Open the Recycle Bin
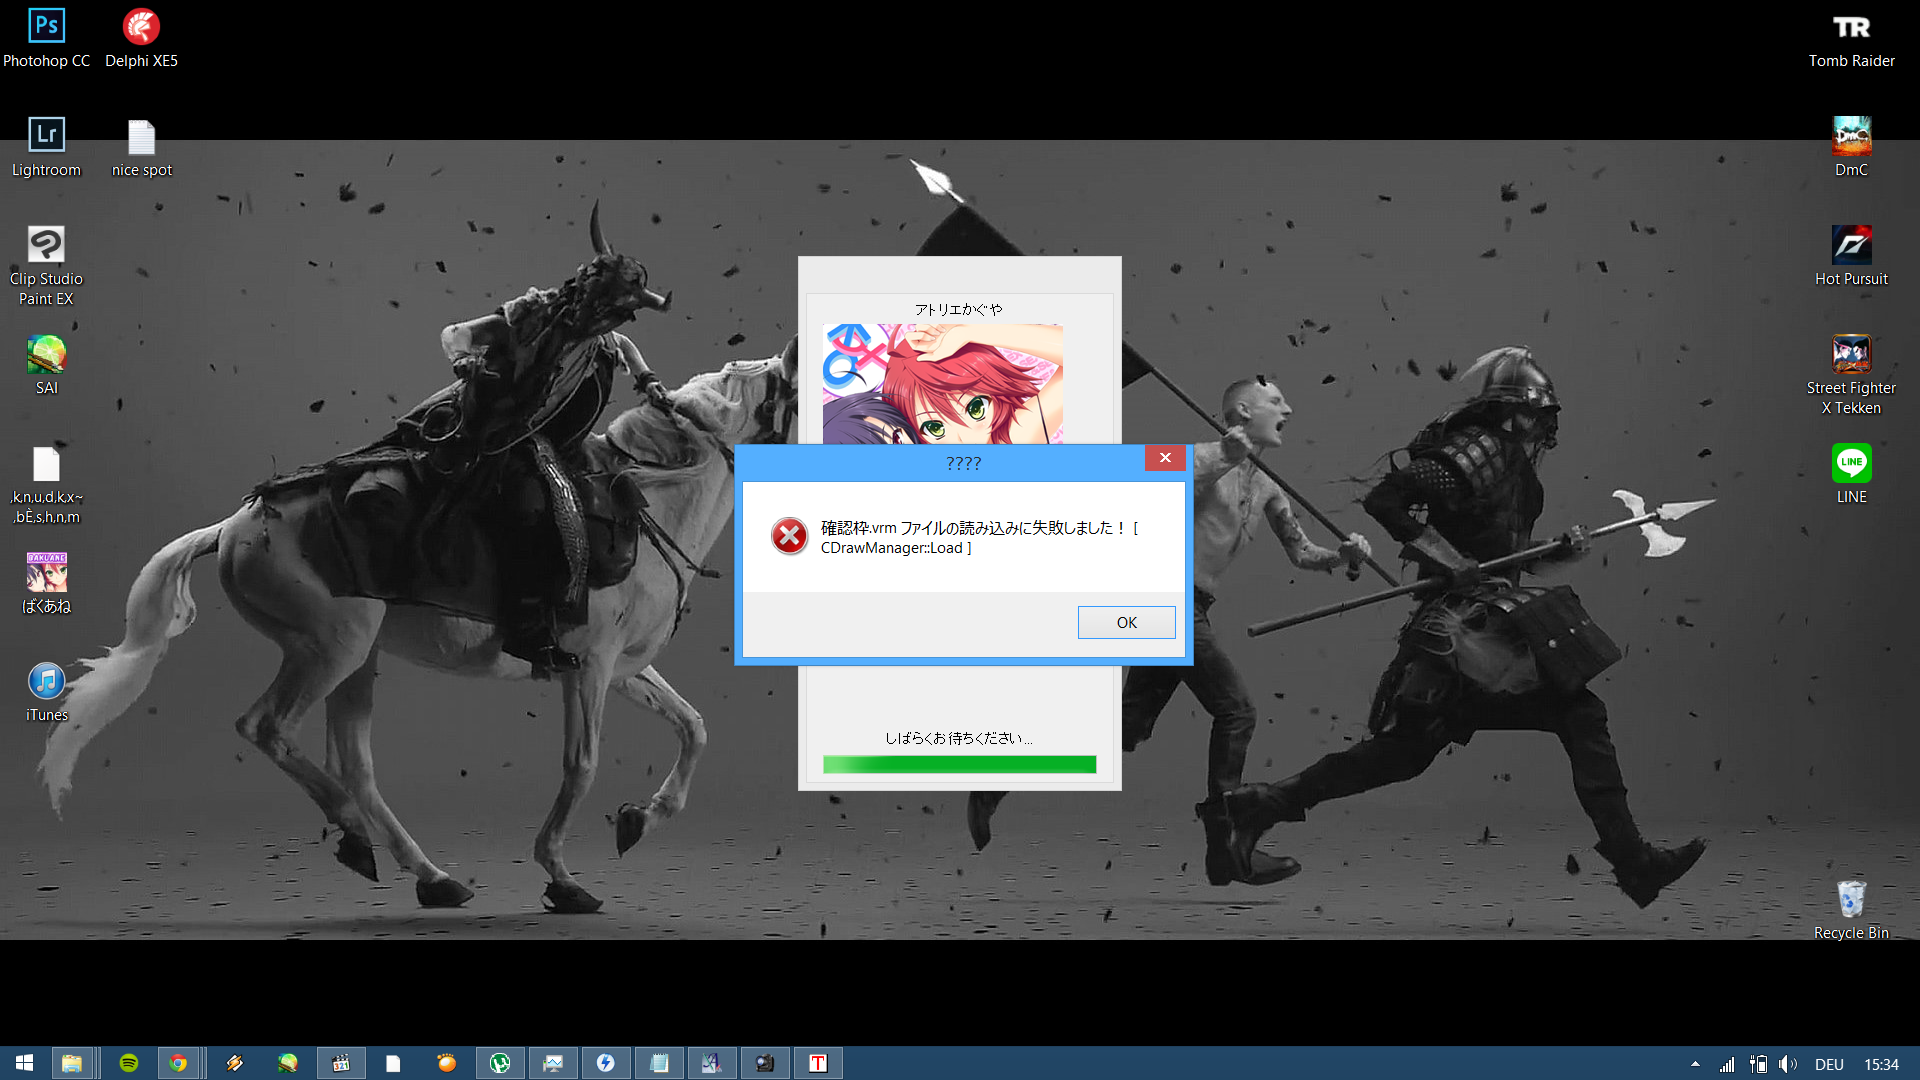The width and height of the screenshot is (1920, 1080). (x=1851, y=899)
